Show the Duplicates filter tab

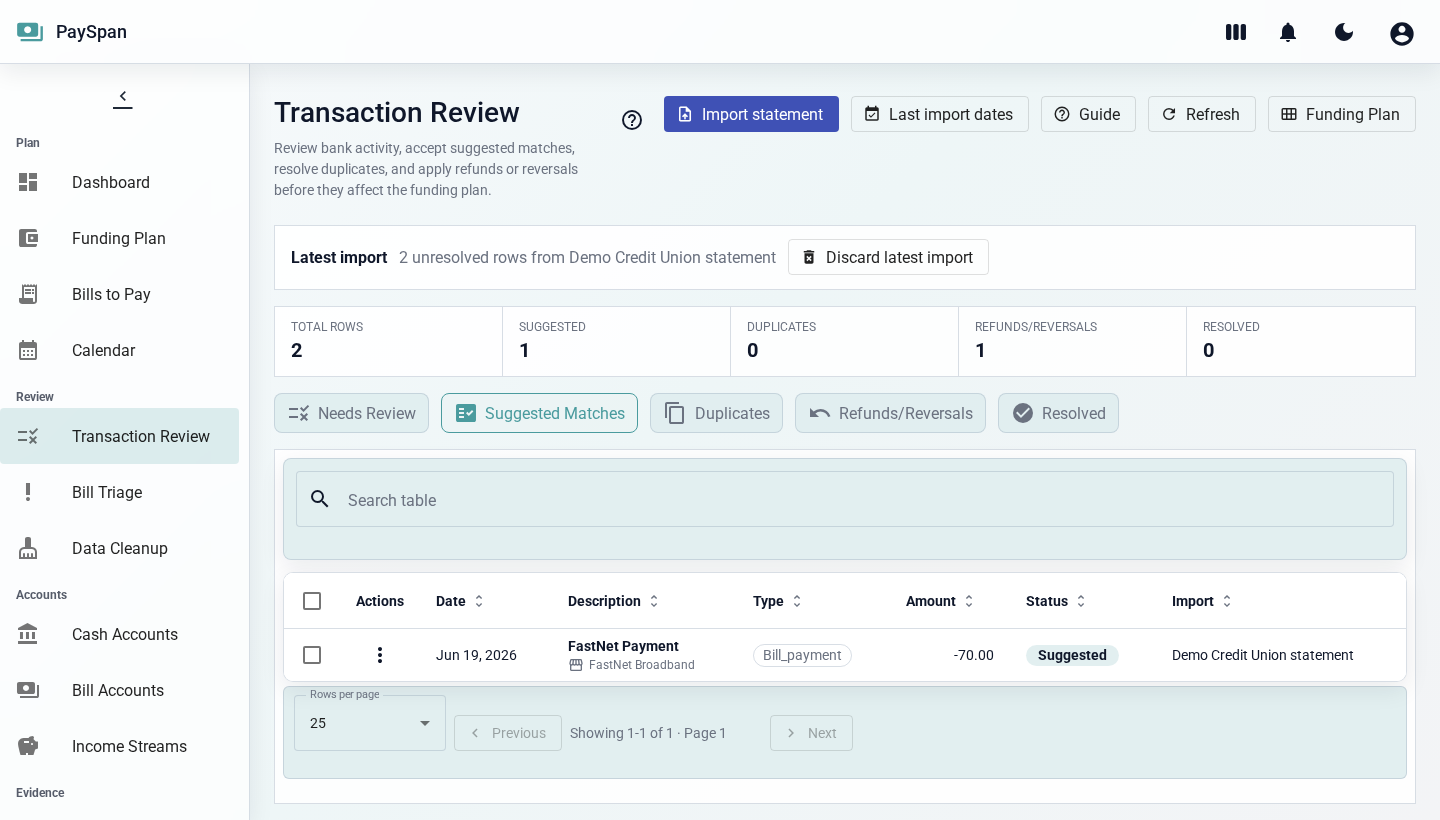point(716,413)
